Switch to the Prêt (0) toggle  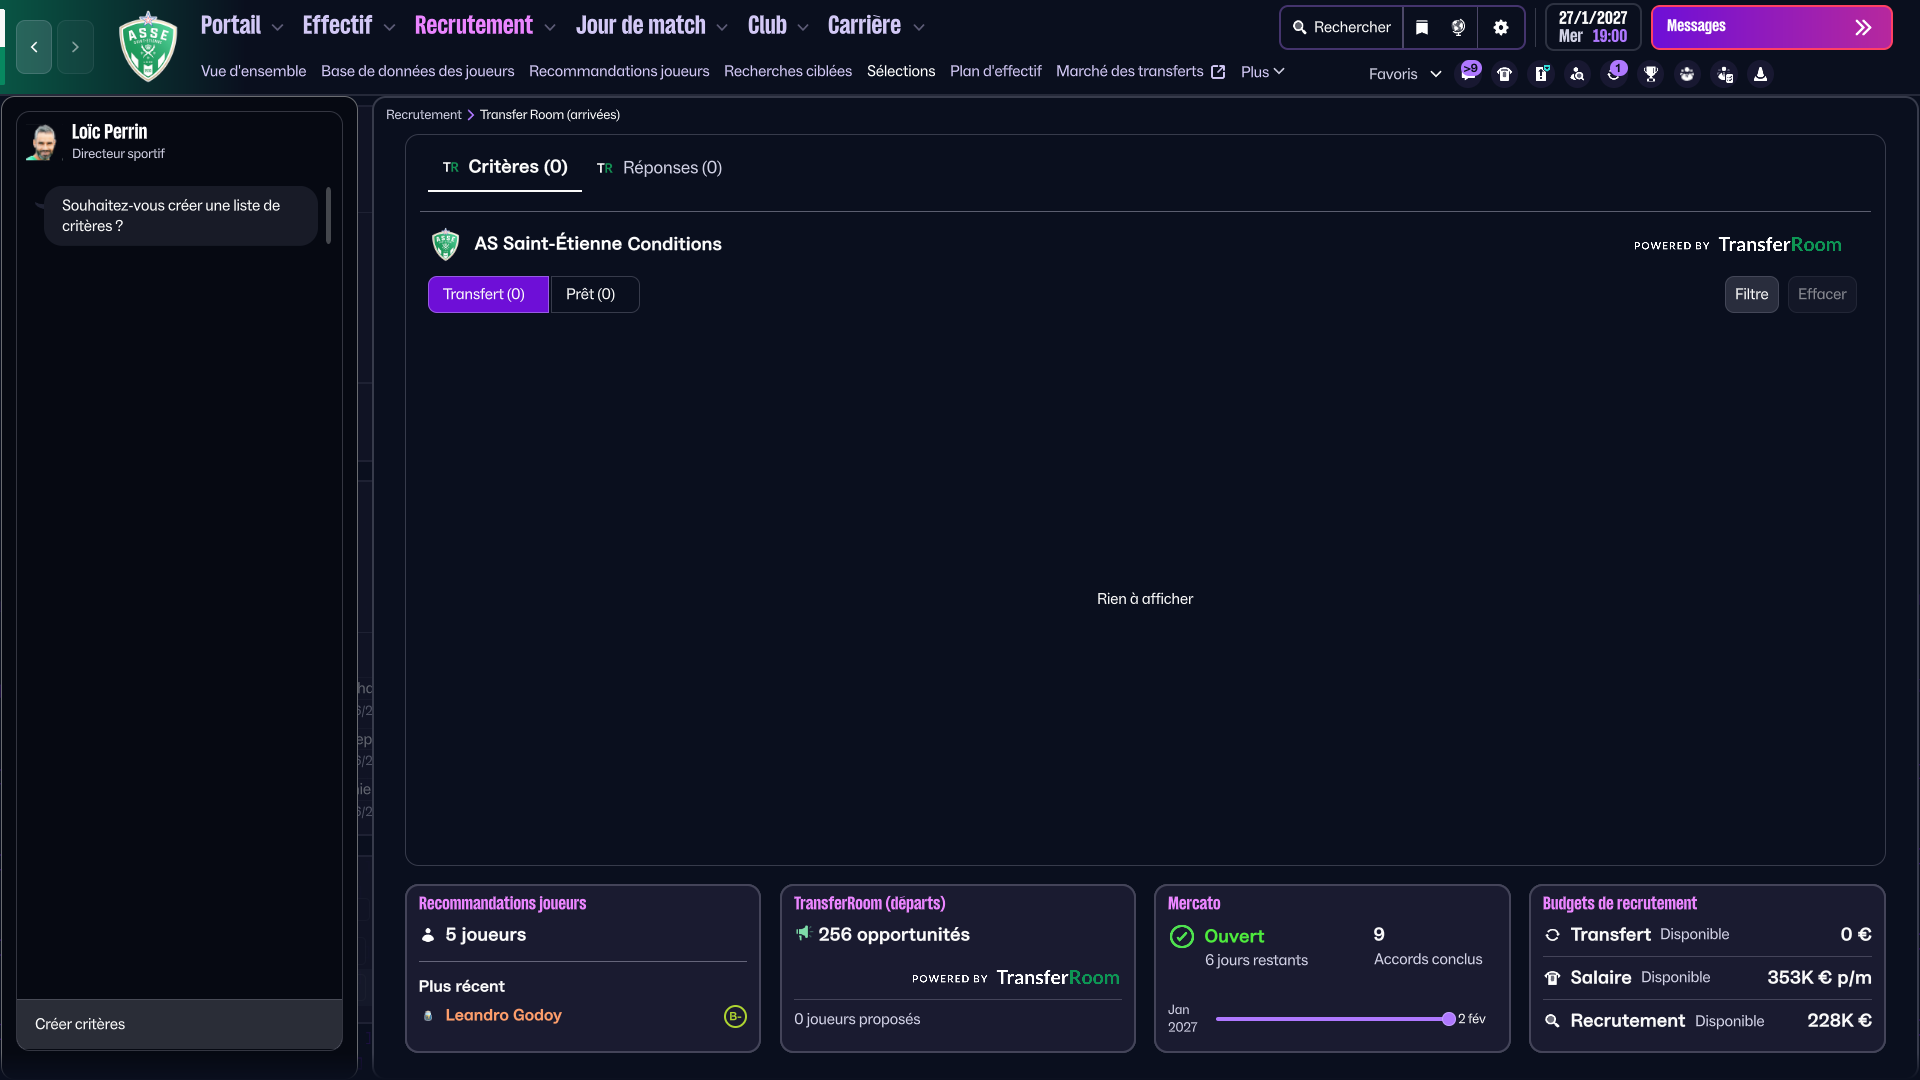tap(593, 294)
